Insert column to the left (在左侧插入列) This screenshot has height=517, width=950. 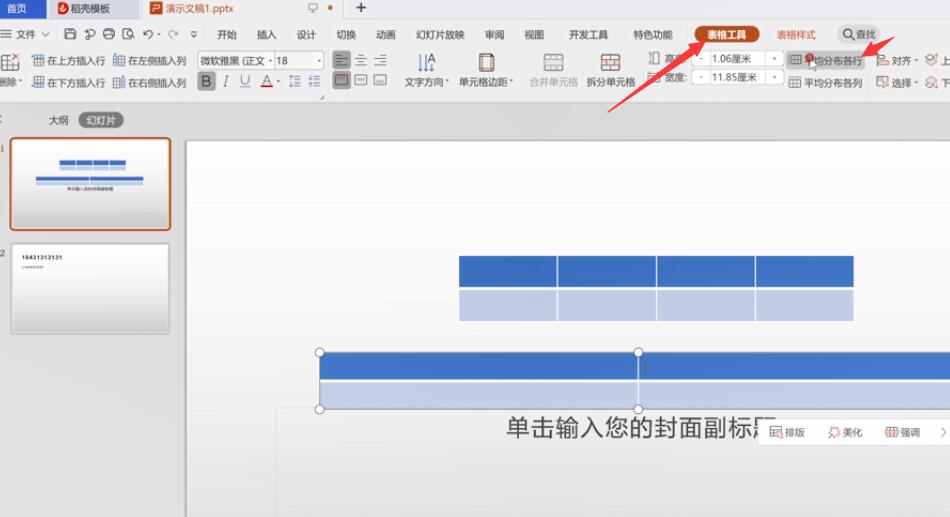(150, 61)
